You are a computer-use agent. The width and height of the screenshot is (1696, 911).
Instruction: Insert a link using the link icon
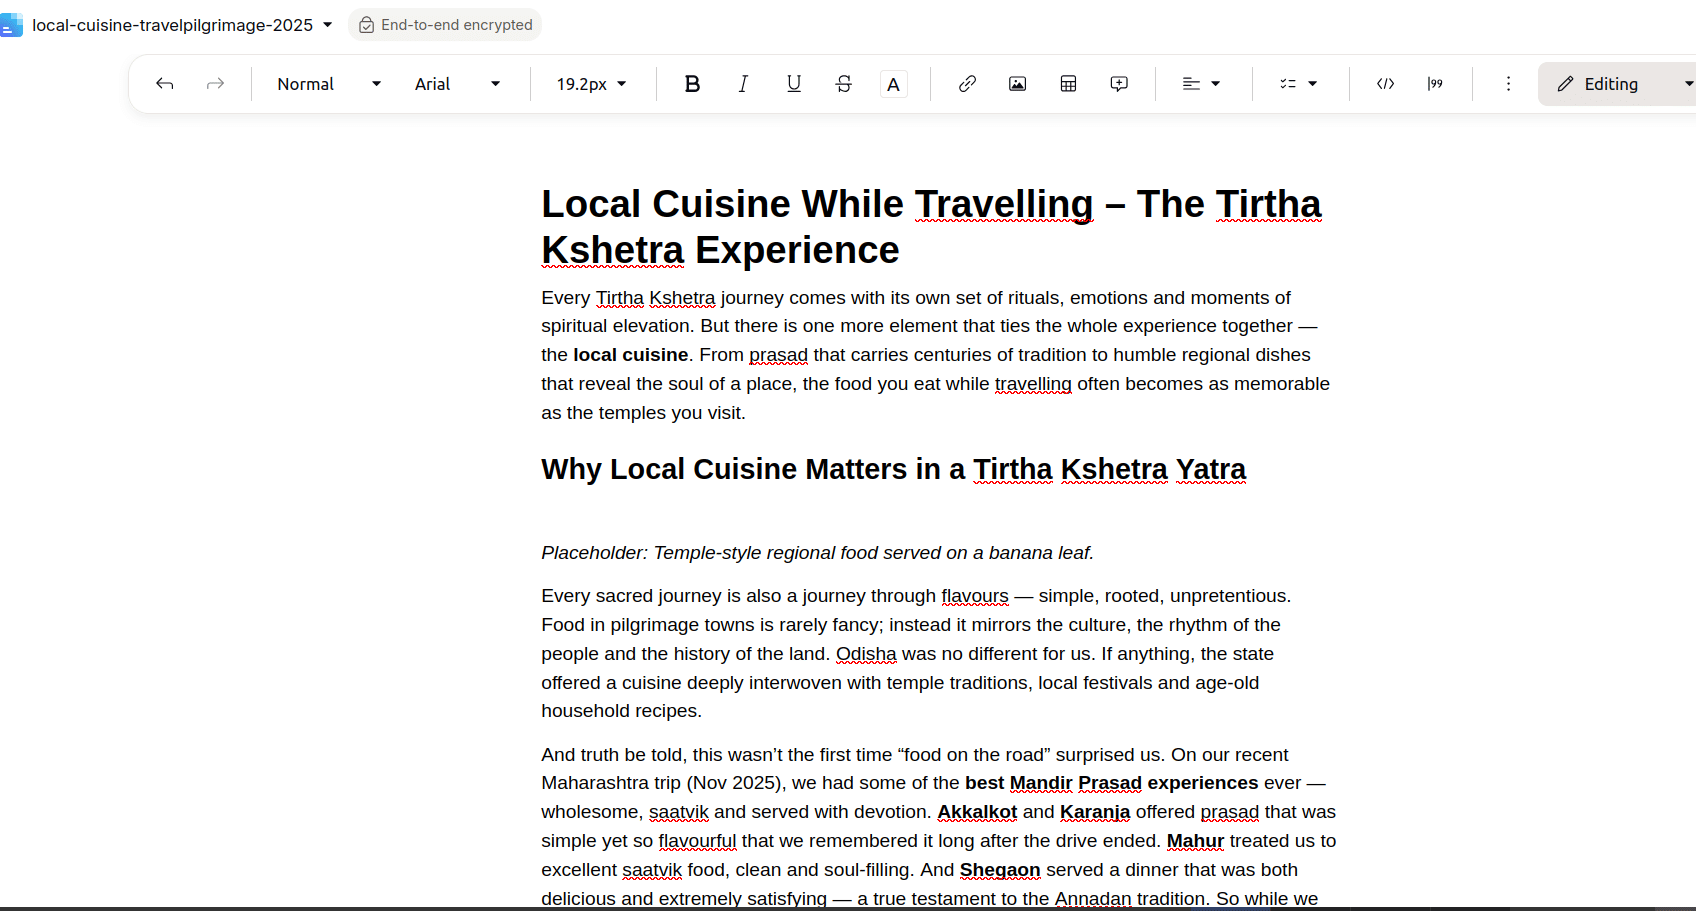[x=967, y=84]
